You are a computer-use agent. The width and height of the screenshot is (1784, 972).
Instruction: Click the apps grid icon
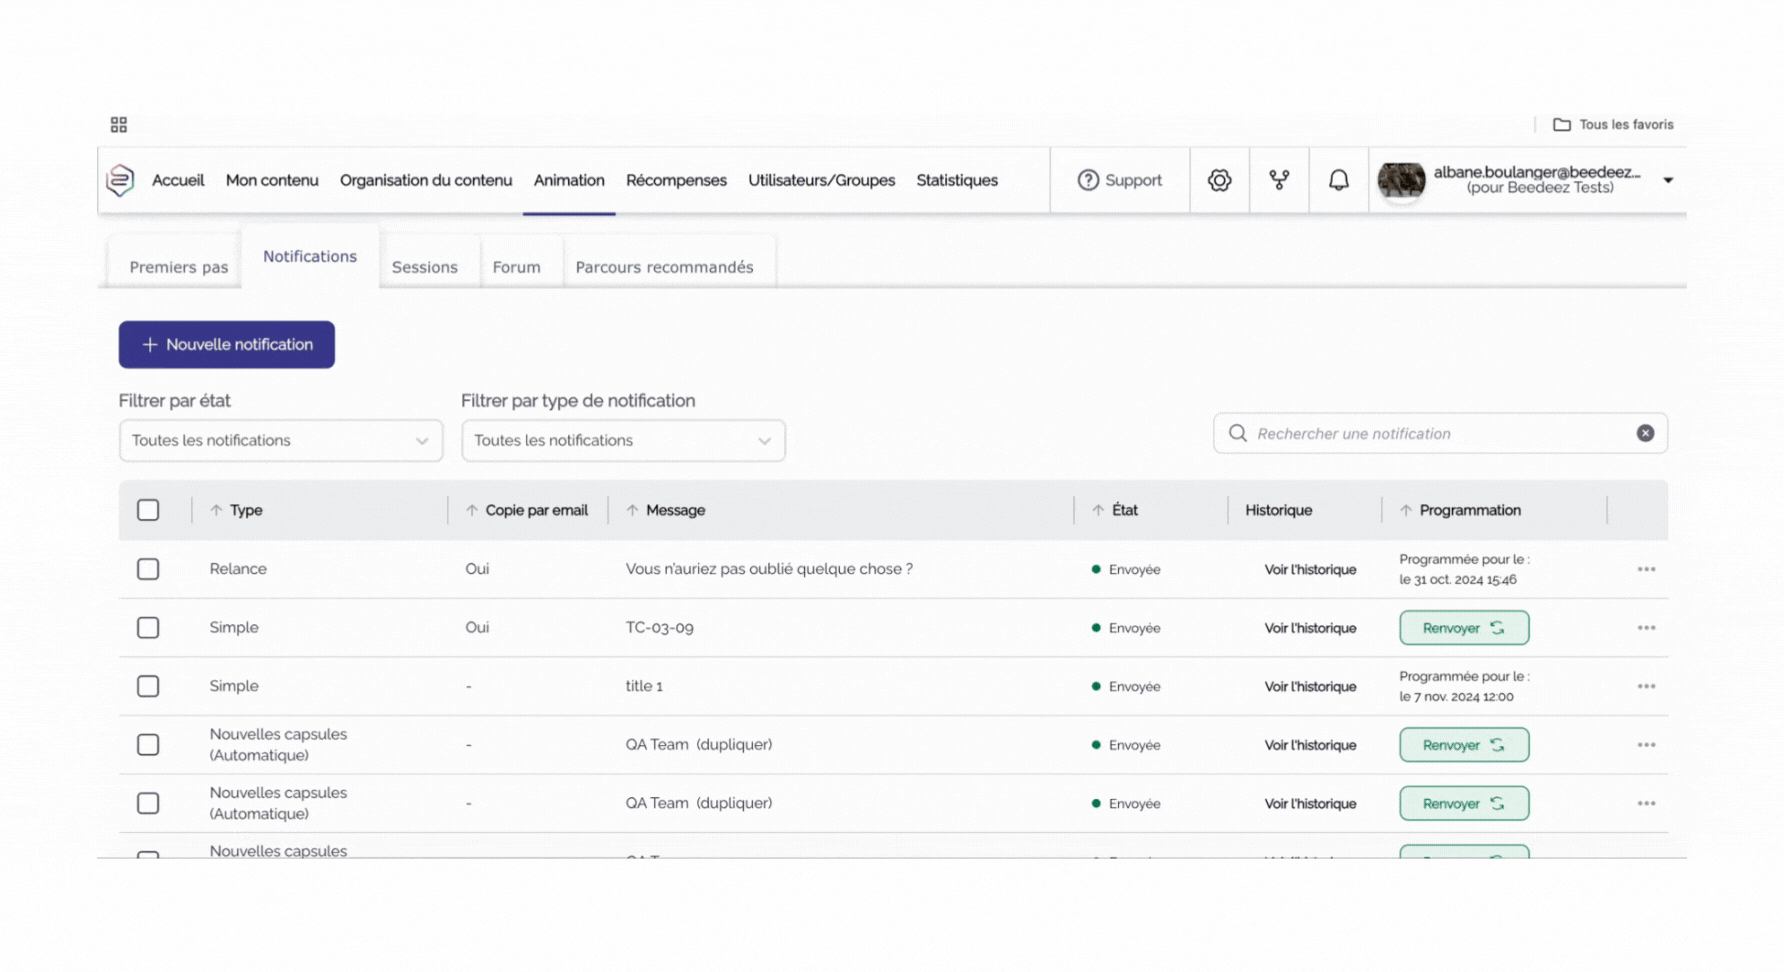point(119,125)
